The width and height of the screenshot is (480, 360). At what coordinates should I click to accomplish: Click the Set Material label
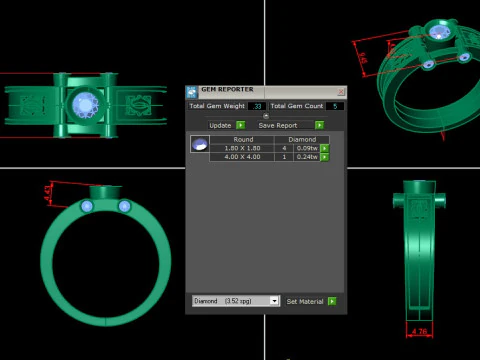click(305, 302)
